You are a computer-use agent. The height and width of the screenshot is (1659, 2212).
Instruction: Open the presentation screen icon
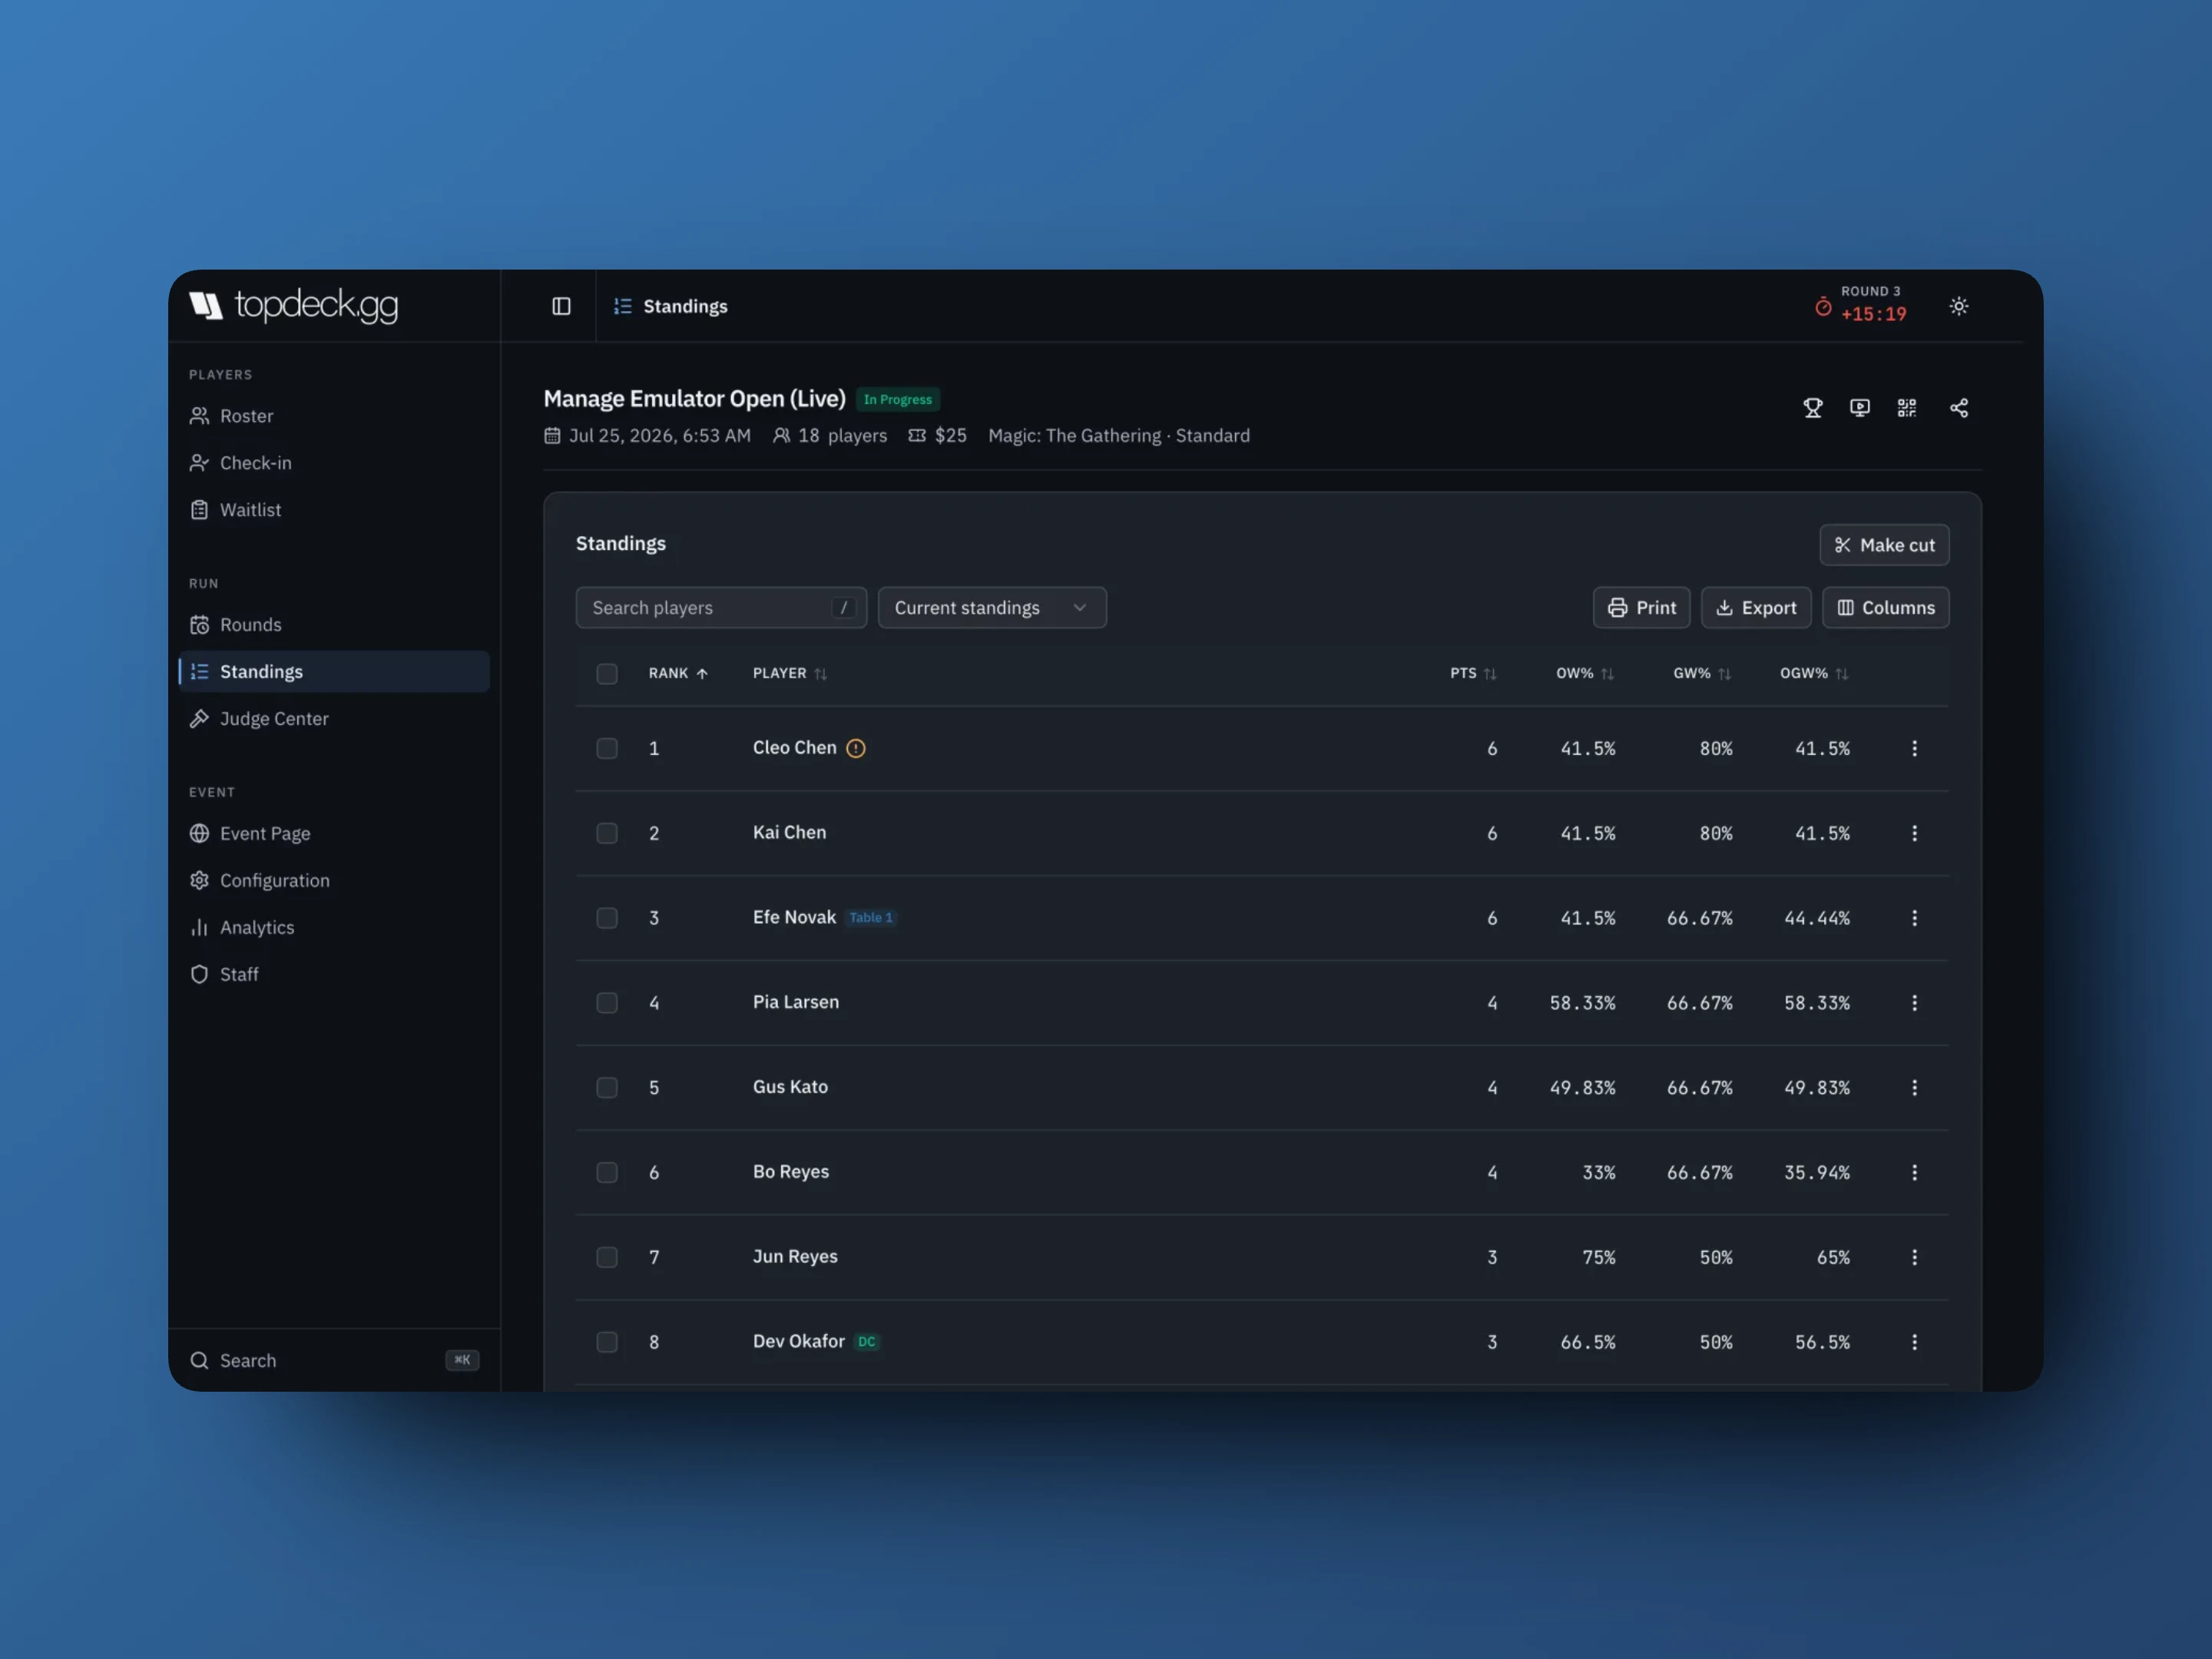coord(1859,408)
